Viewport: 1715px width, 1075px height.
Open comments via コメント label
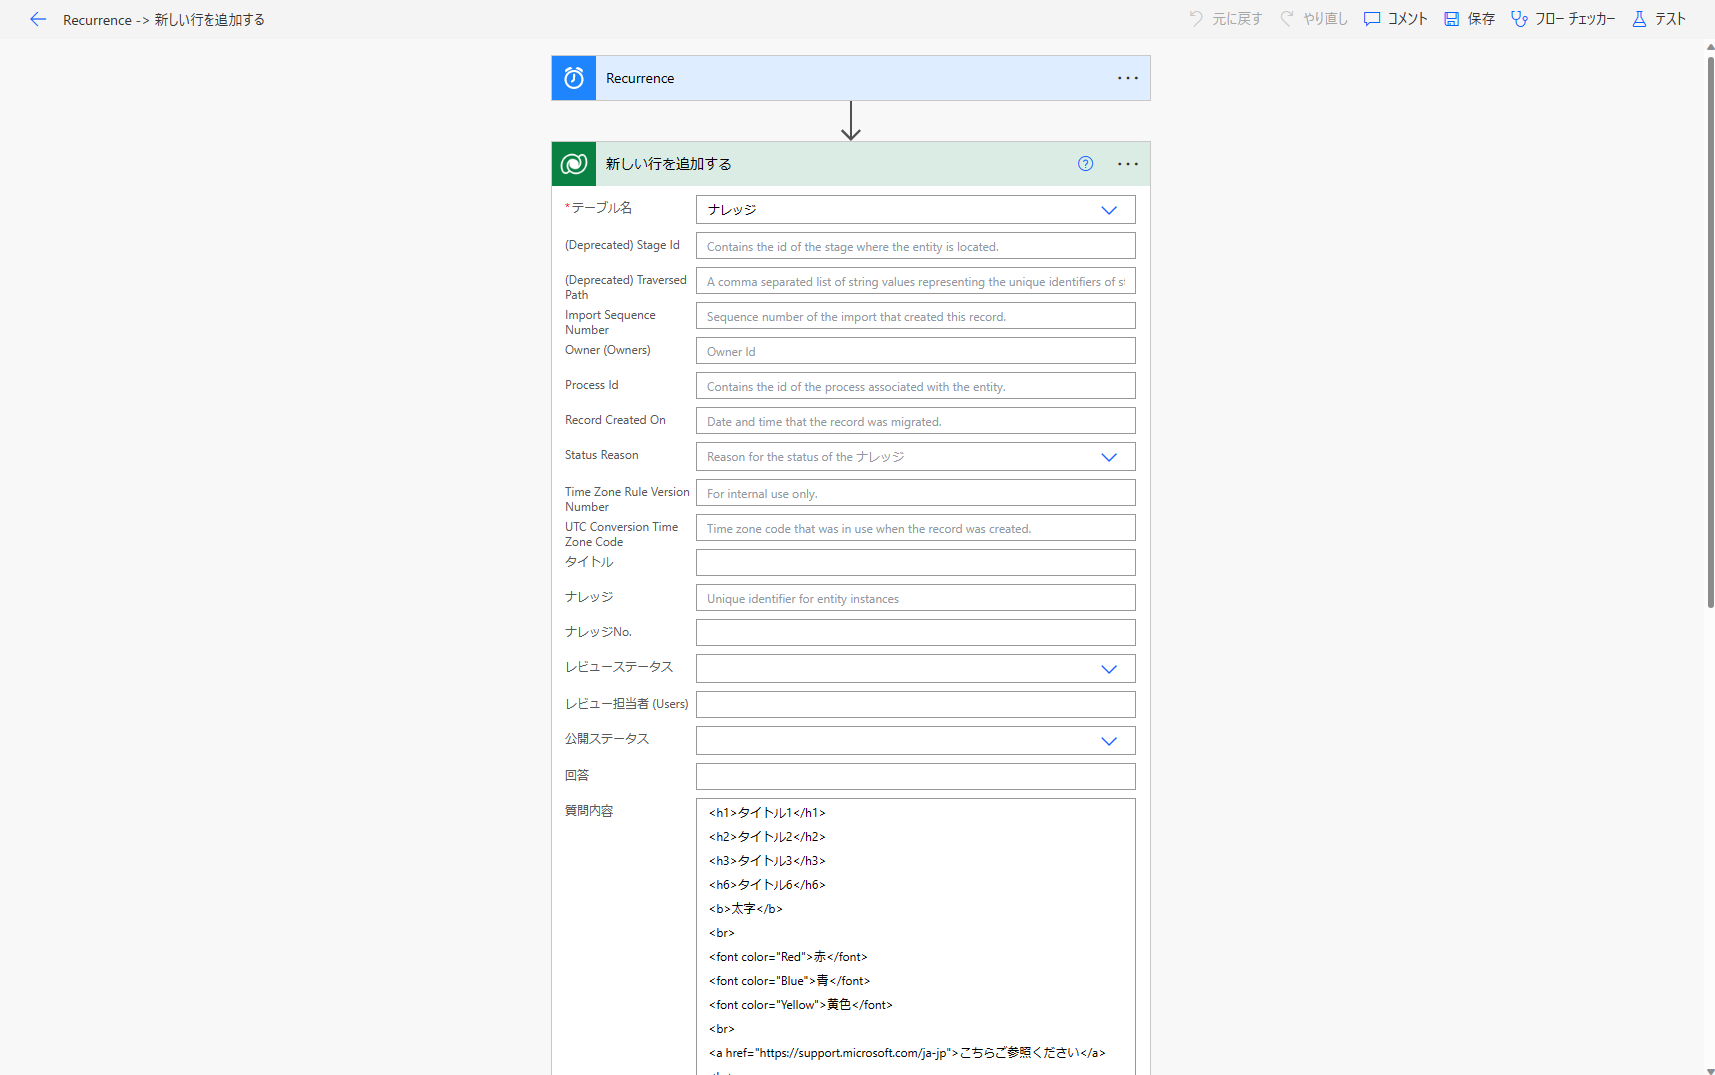point(1408,19)
